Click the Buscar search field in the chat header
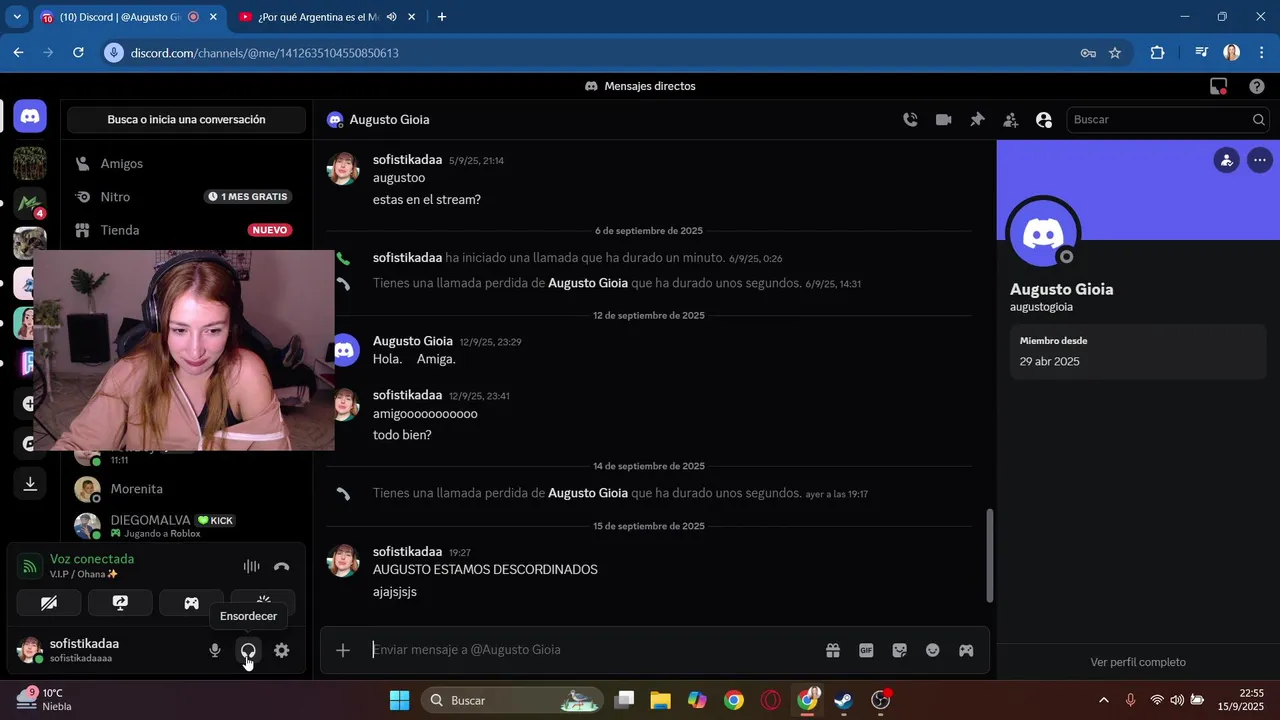 pyautogui.click(x=1168, y=120)
